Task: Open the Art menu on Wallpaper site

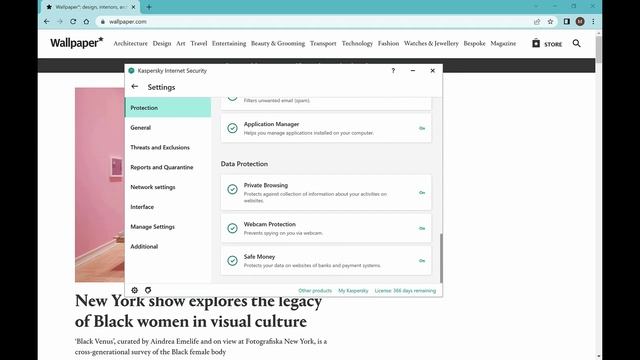Action: pyautogui.click(x=181, y=43)
